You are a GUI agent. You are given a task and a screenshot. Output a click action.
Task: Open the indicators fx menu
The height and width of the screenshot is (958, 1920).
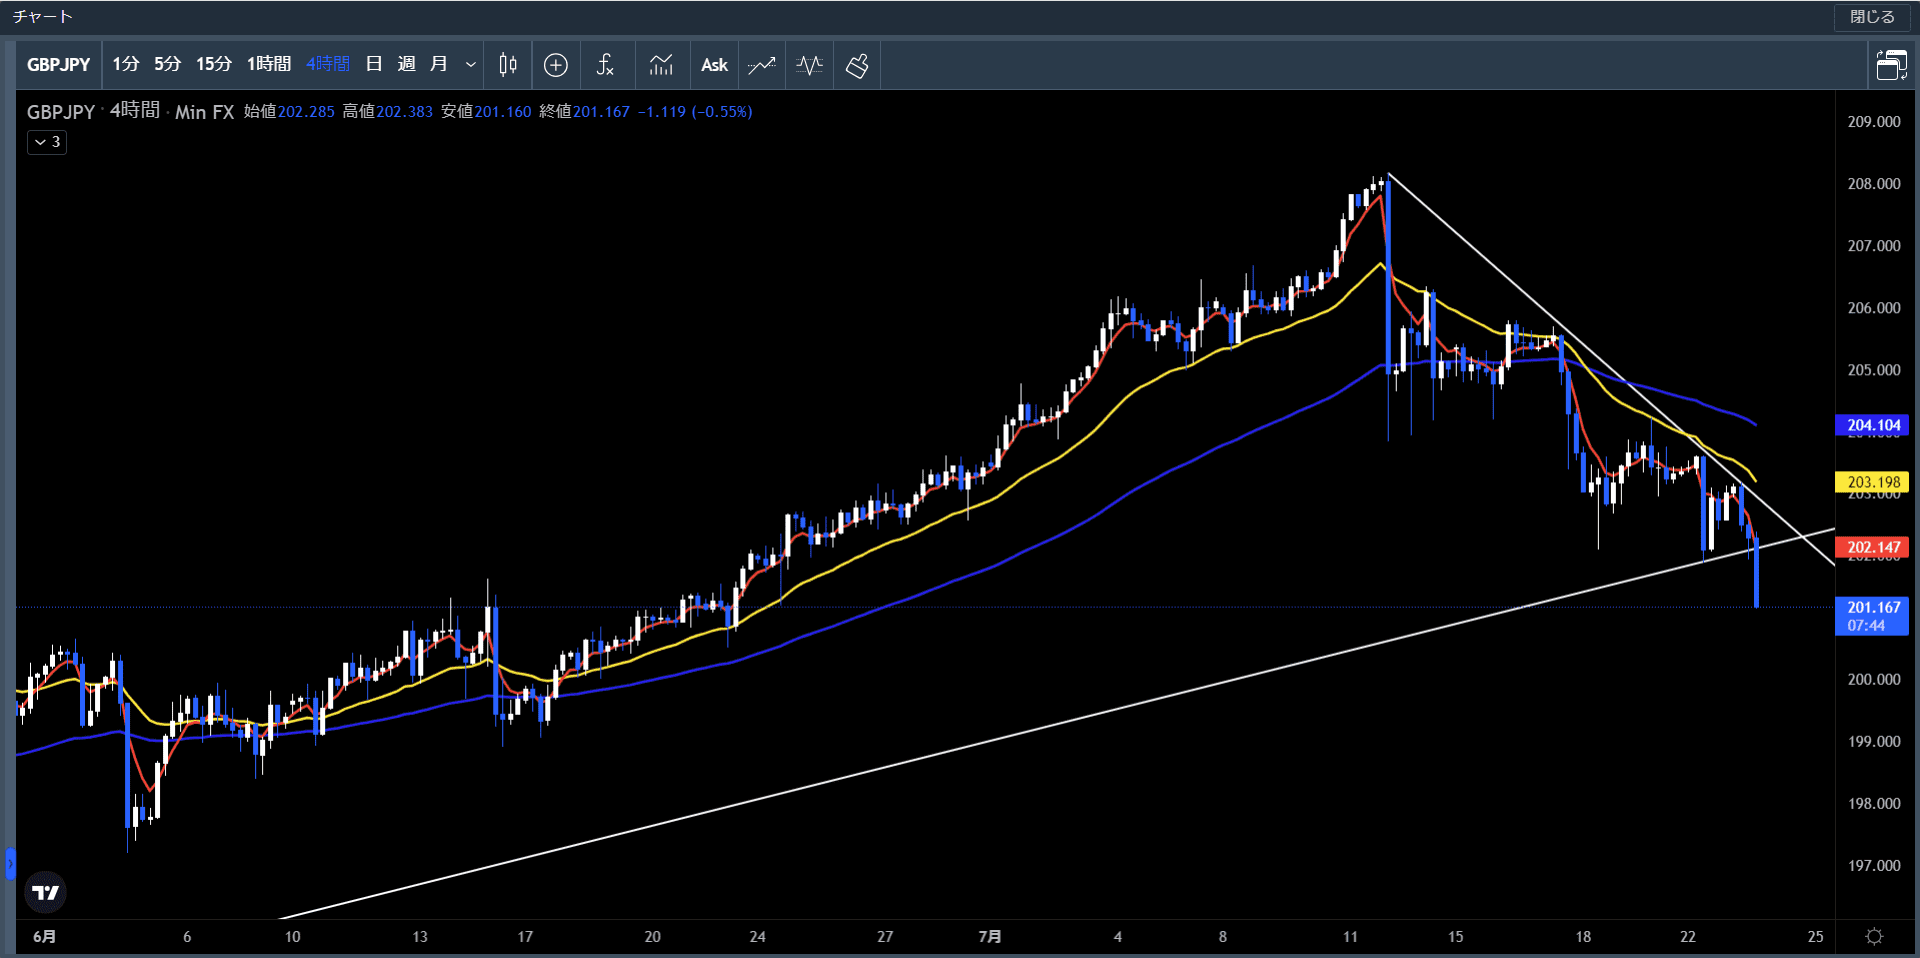pyautogui.click(x=605, y=65)
